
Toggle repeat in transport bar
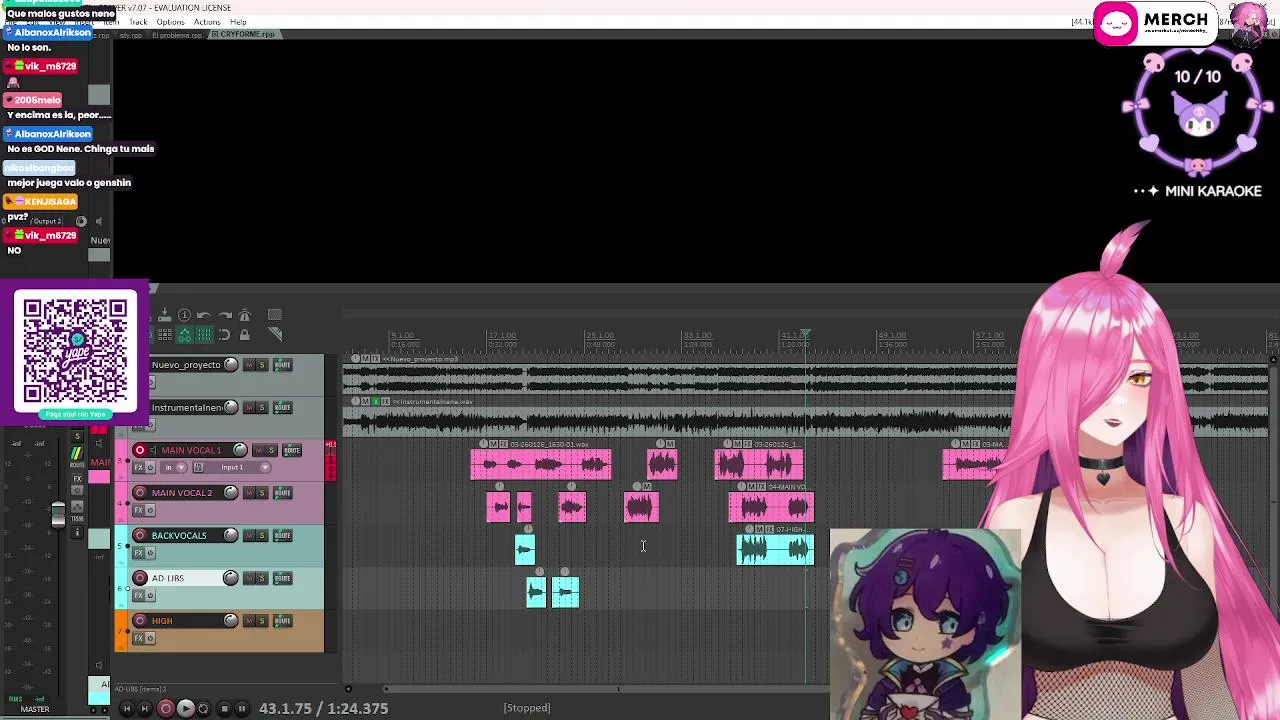click(x=203, y=708)
